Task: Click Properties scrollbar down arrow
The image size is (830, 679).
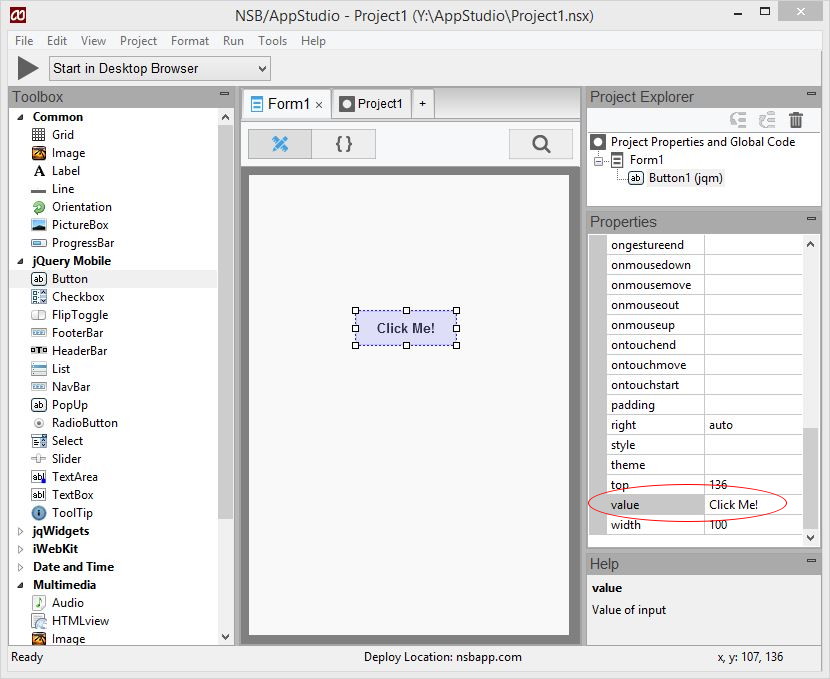Action: coord(810,538)
